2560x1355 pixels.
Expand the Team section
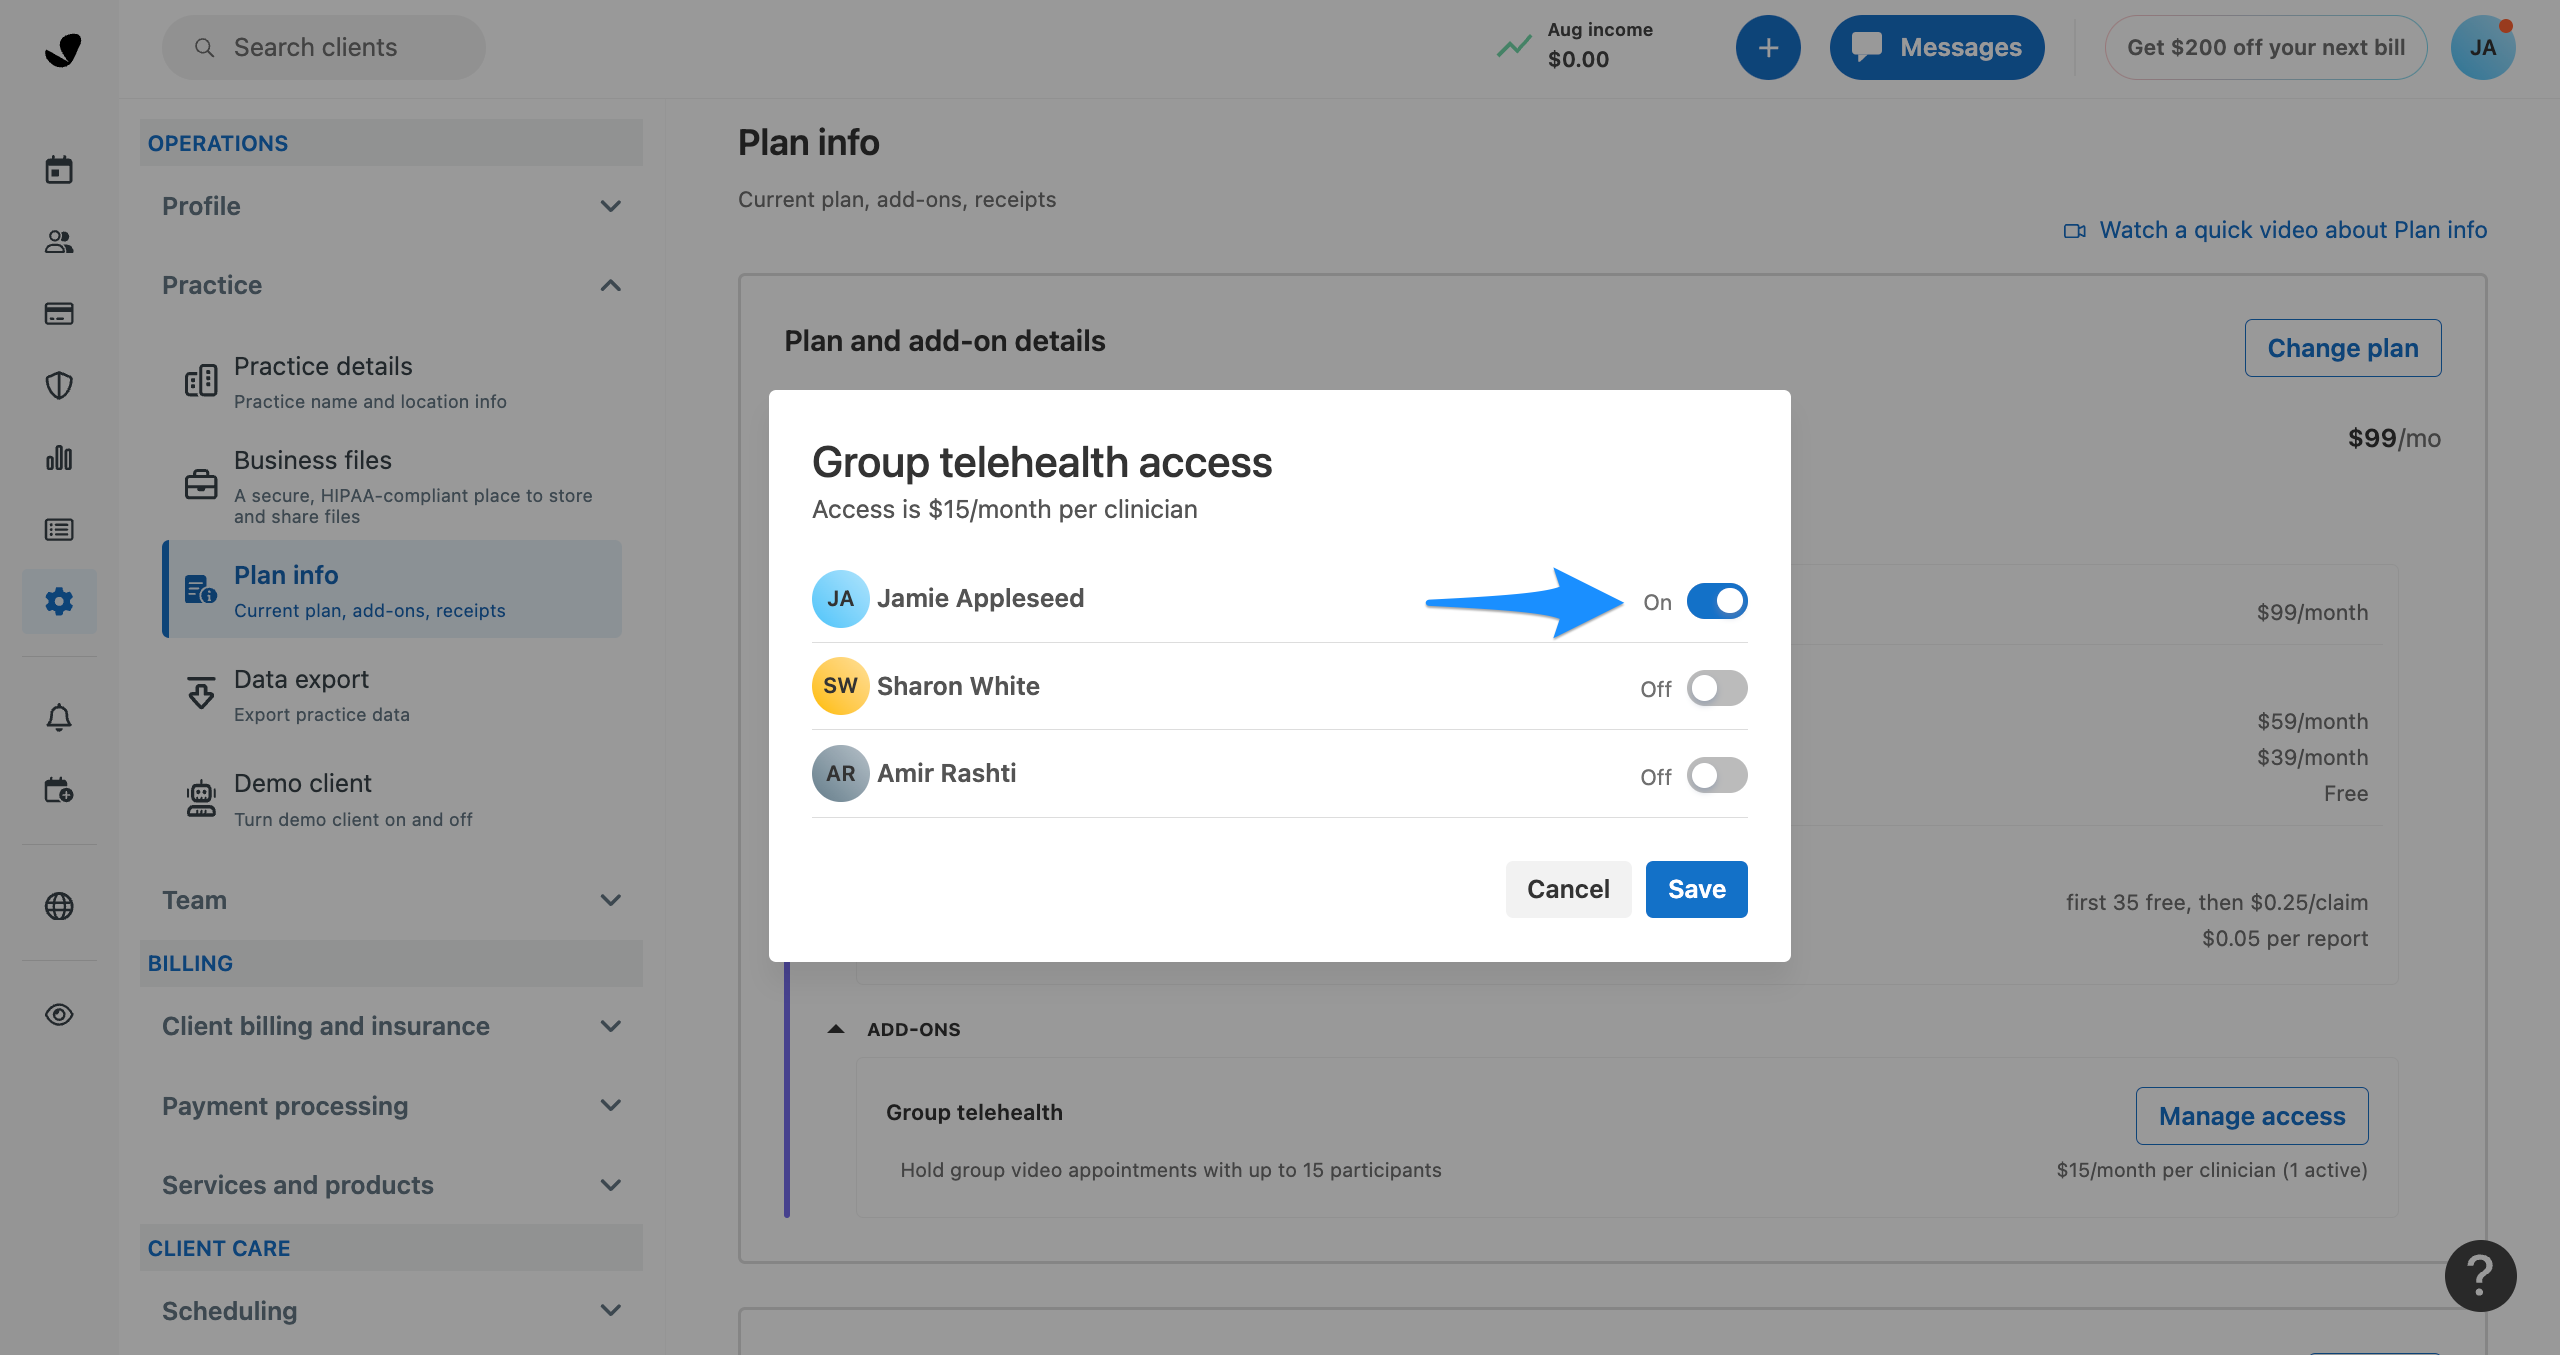[x=392, y=900]
